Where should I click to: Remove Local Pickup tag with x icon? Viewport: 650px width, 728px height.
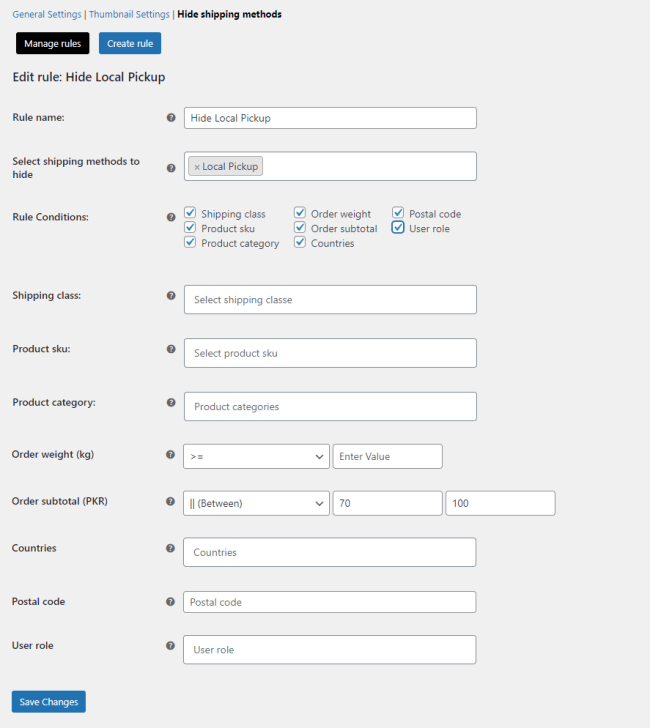tap(197, 167)
